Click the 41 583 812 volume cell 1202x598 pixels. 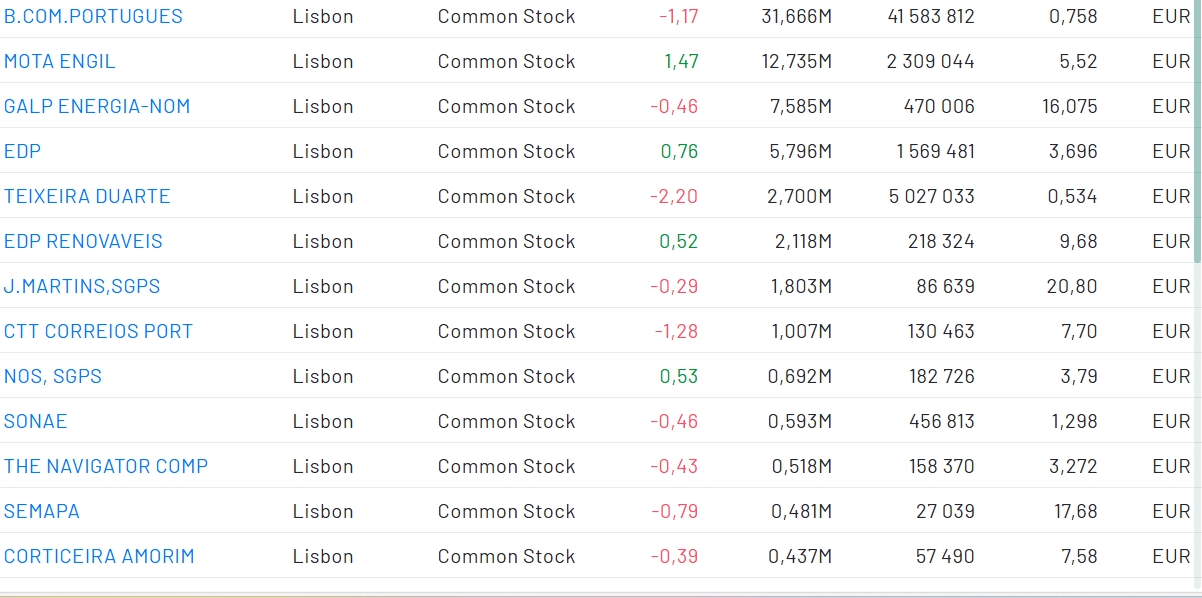tap(930, 16)
